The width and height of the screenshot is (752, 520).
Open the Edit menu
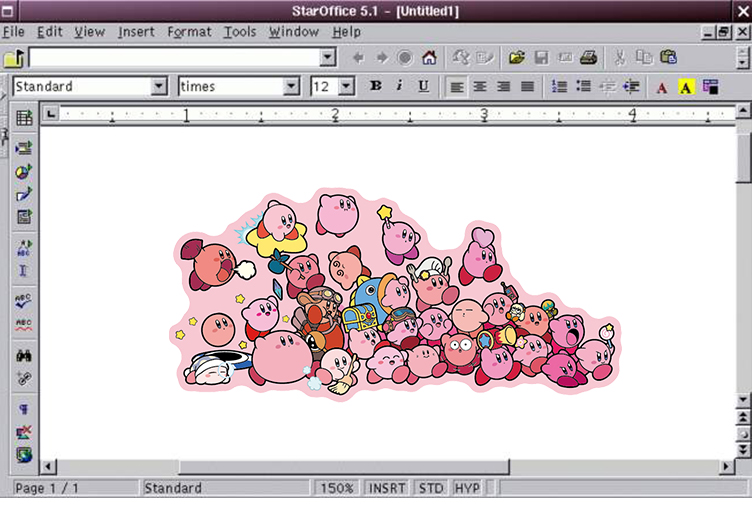pyautogui.click(x=50, y=32)
